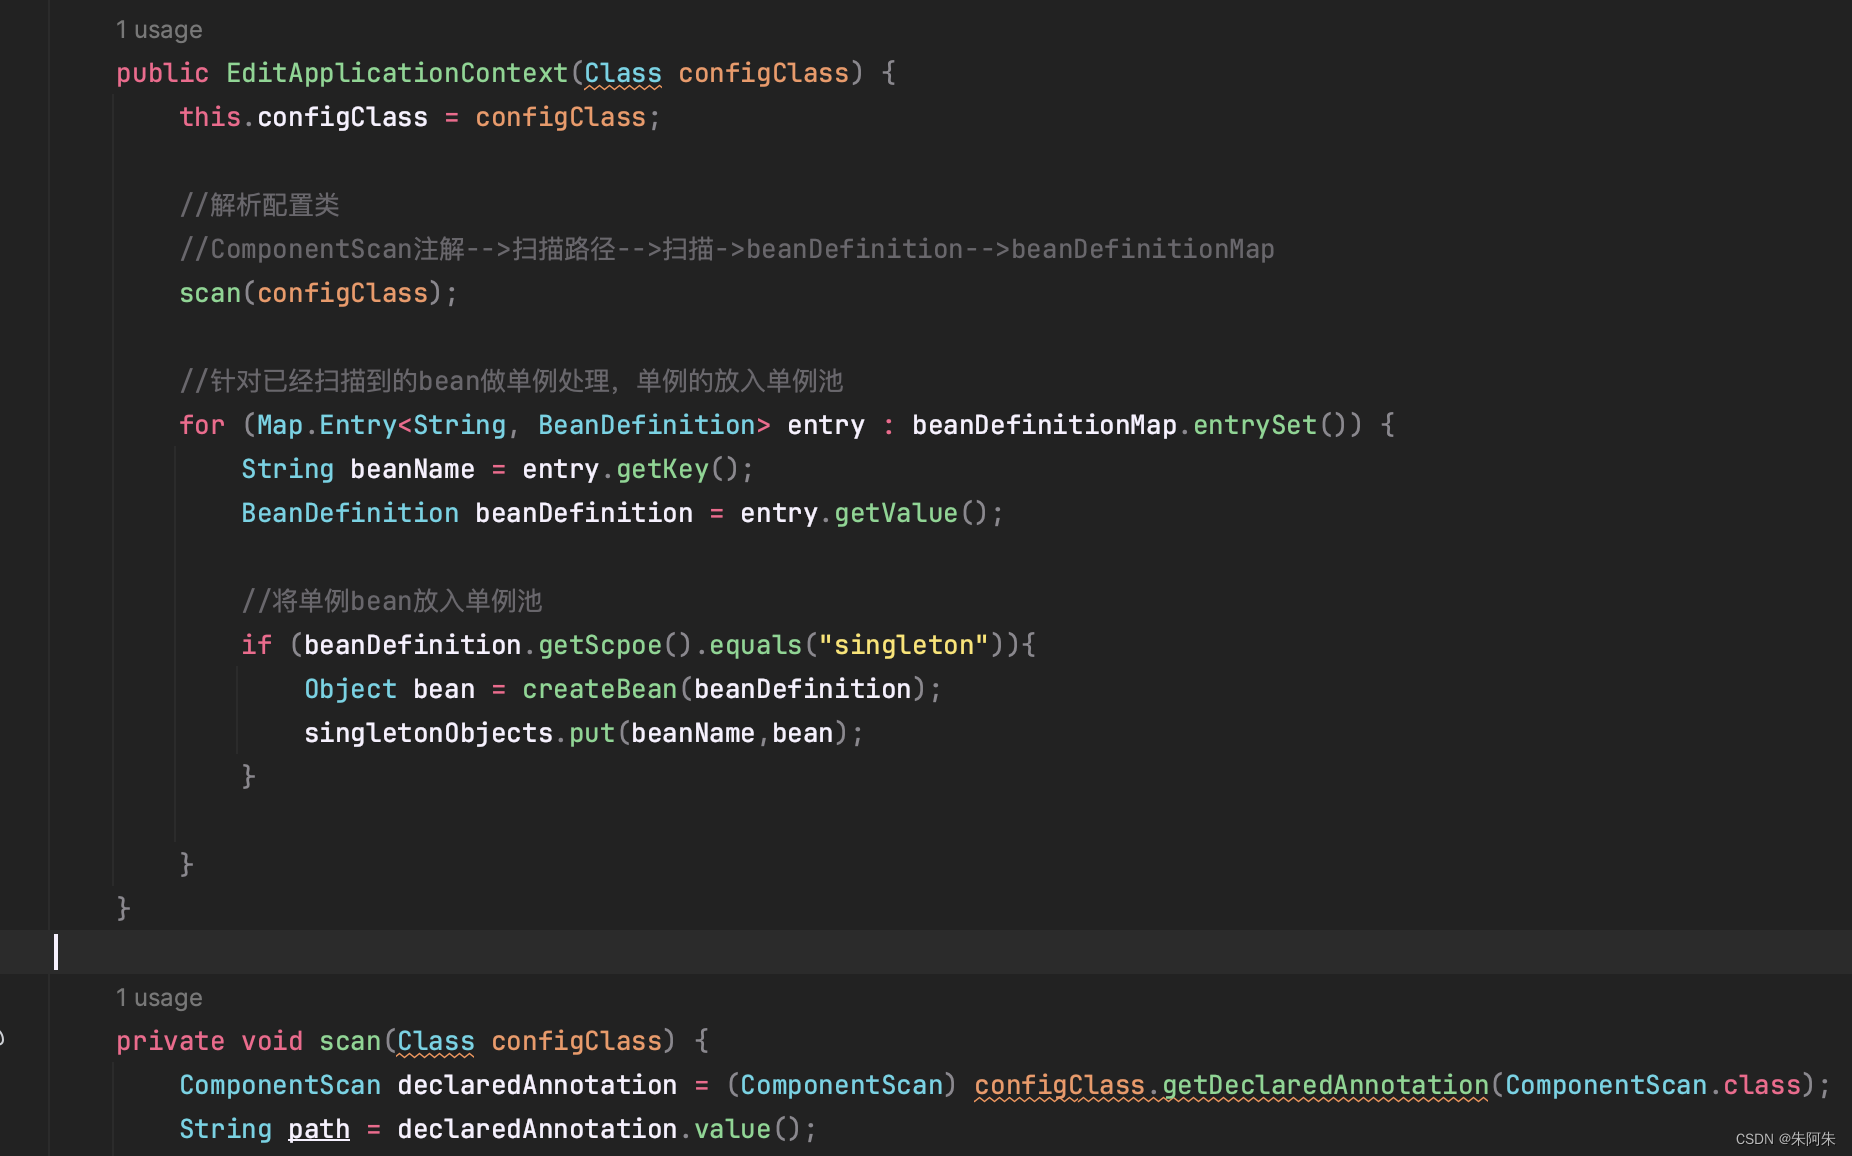Viewport: 1852px width, 1156px height.
Task: Click underlined Class type in scan signature
Action: pyautogui.click(x=436, y=1041)
